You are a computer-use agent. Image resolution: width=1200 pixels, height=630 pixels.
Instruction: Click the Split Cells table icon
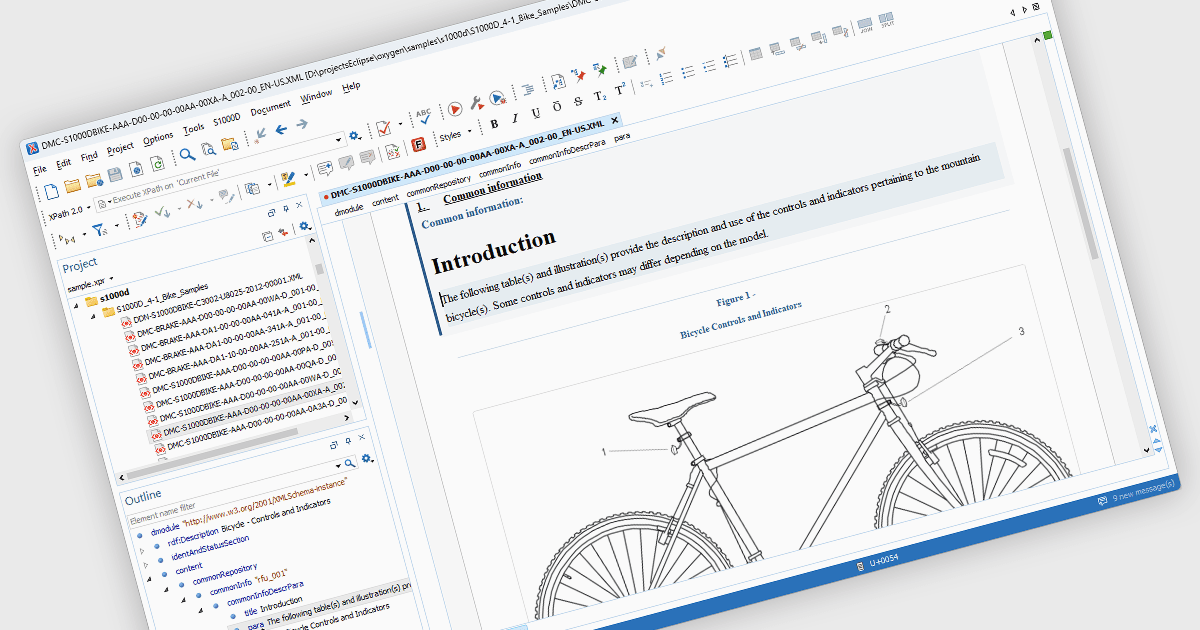coord(888,18)
